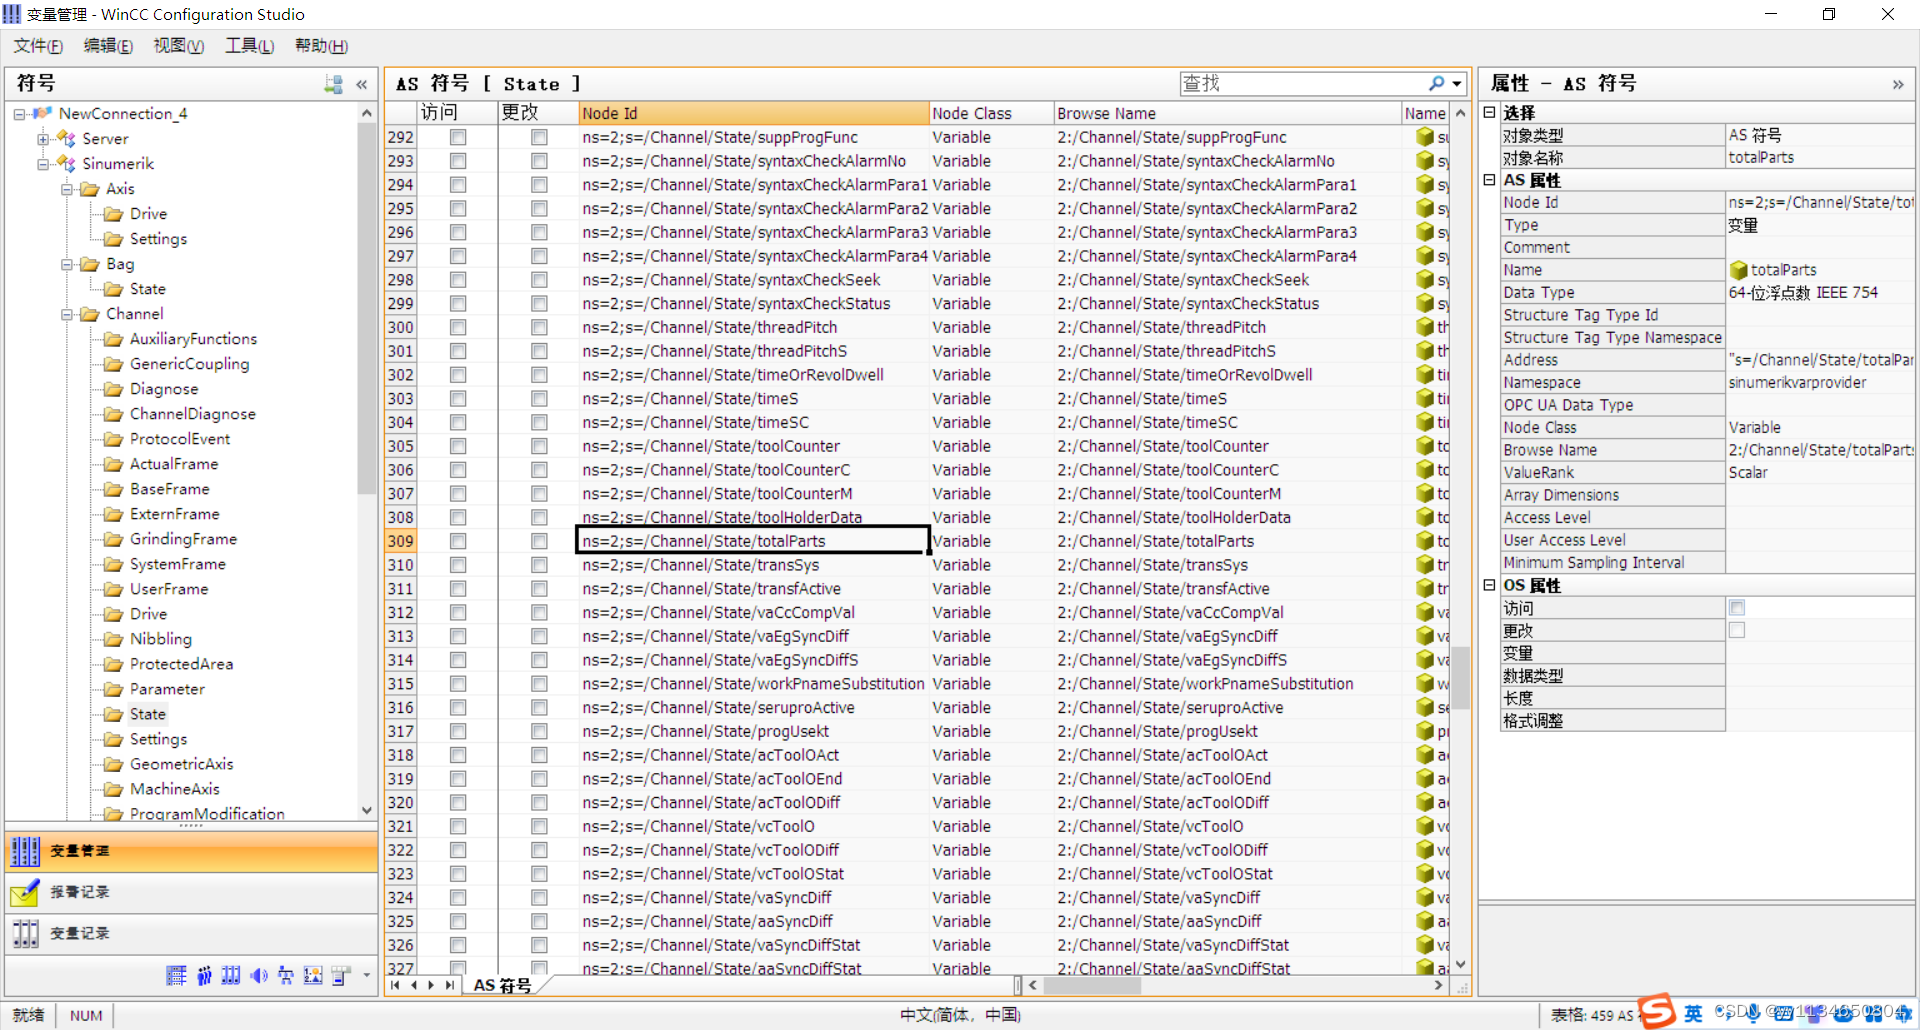Check 访问 box for row 309 totalParts
1920x1030 pixels.
(458, 541)
